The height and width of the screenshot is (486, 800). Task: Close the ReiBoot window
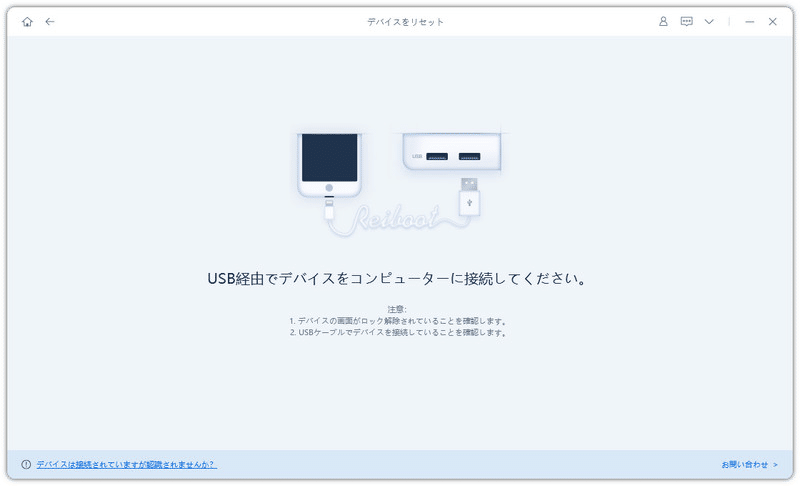tap(772, 21)
